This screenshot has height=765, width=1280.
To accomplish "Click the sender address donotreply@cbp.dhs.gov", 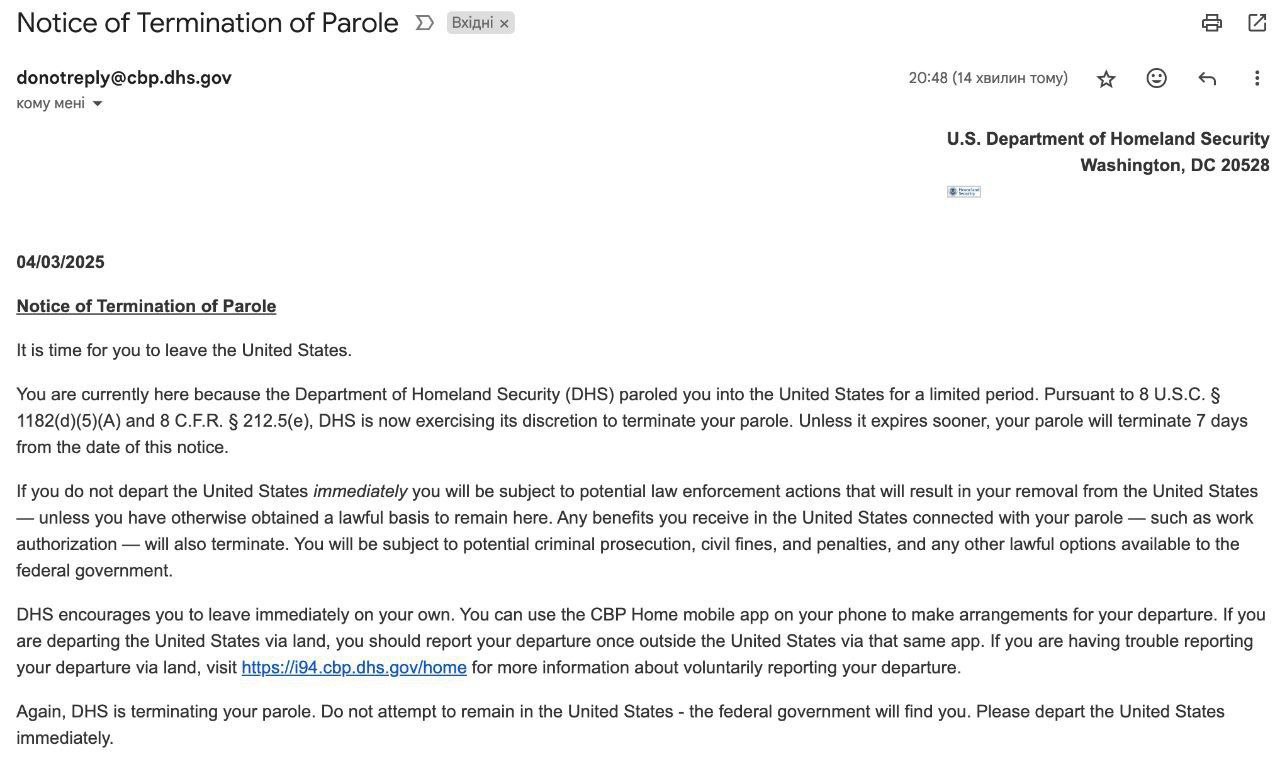I will [124, 78].
